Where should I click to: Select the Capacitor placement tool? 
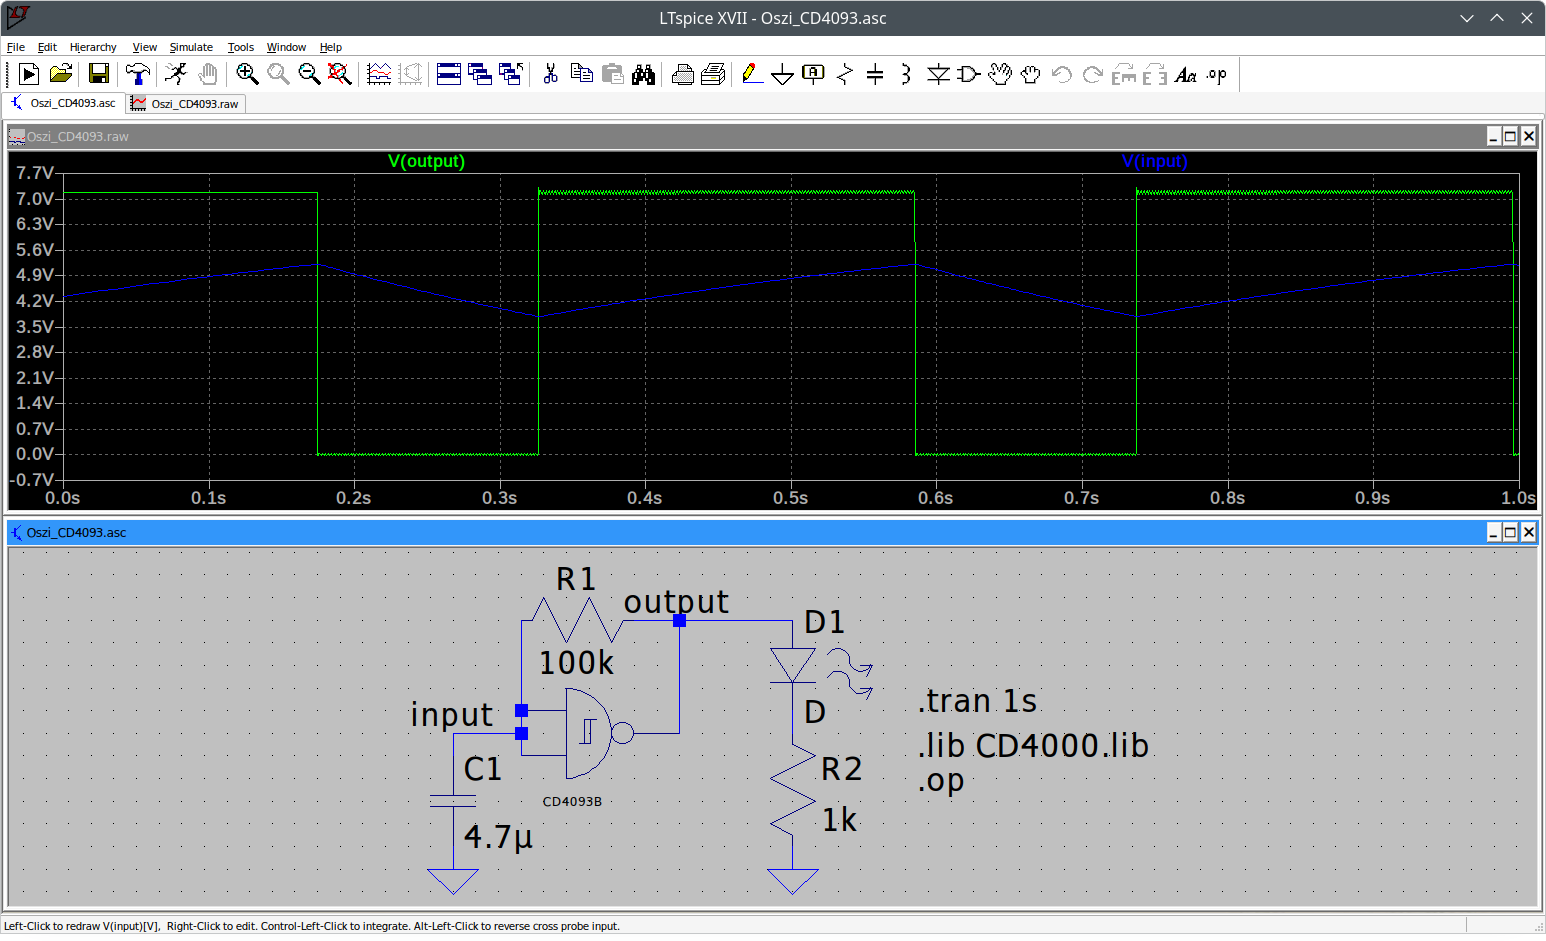click(x=875, y=74)
